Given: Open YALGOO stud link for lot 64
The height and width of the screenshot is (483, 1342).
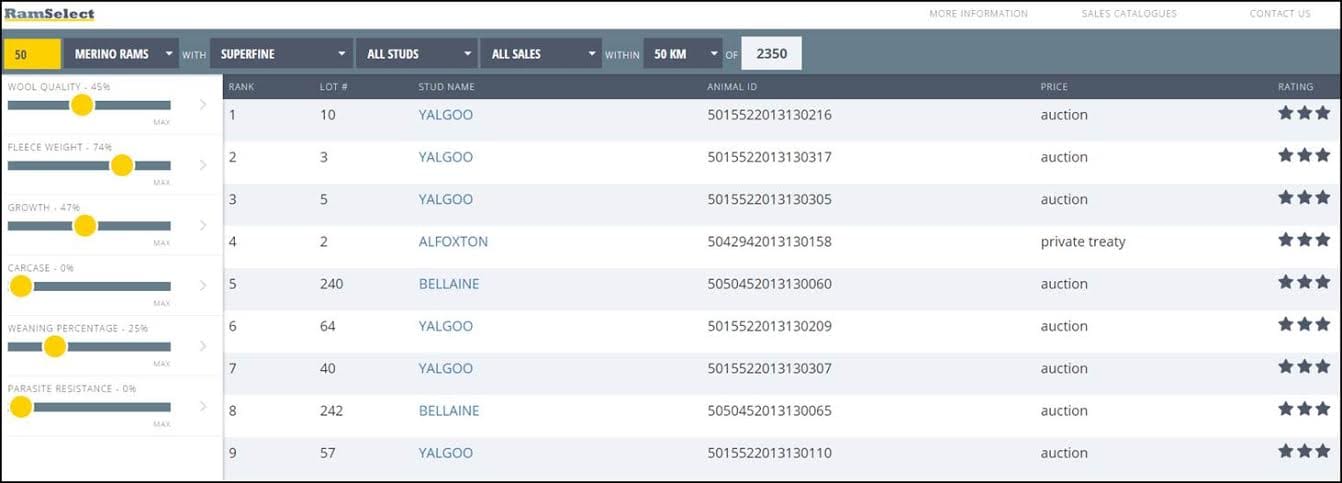Looking at the screenshot, I should click(x=446, y=326).
